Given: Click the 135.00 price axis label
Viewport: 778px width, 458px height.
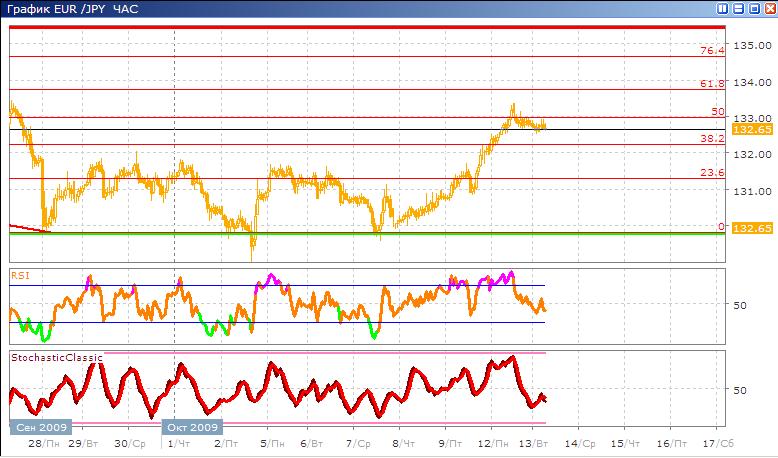Looking at the screenshot, I should point(750,46).
